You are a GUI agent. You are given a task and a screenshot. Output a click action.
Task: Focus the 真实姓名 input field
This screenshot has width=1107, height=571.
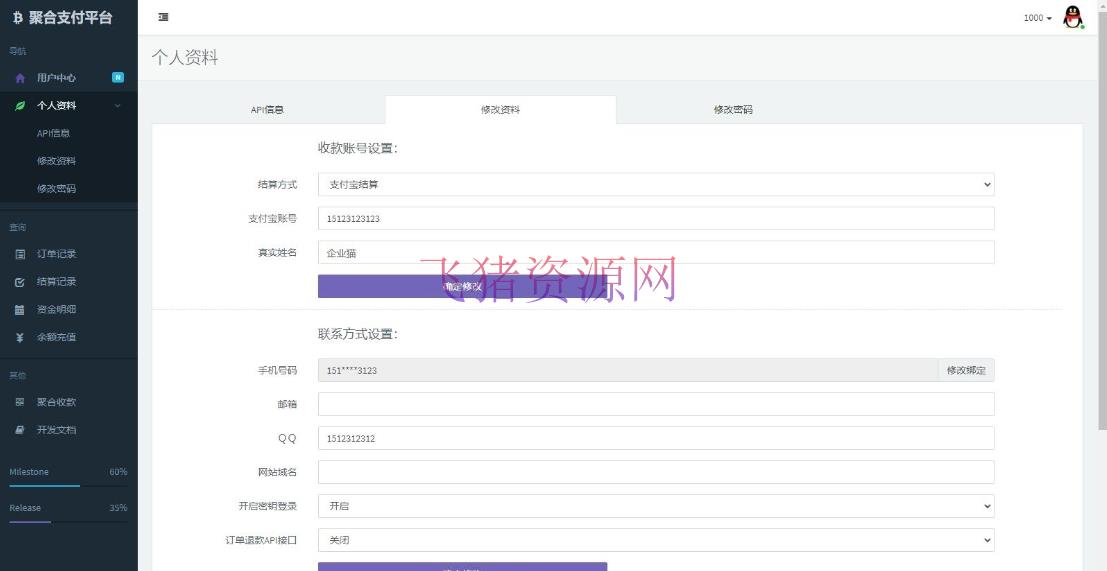coord(656,252)
